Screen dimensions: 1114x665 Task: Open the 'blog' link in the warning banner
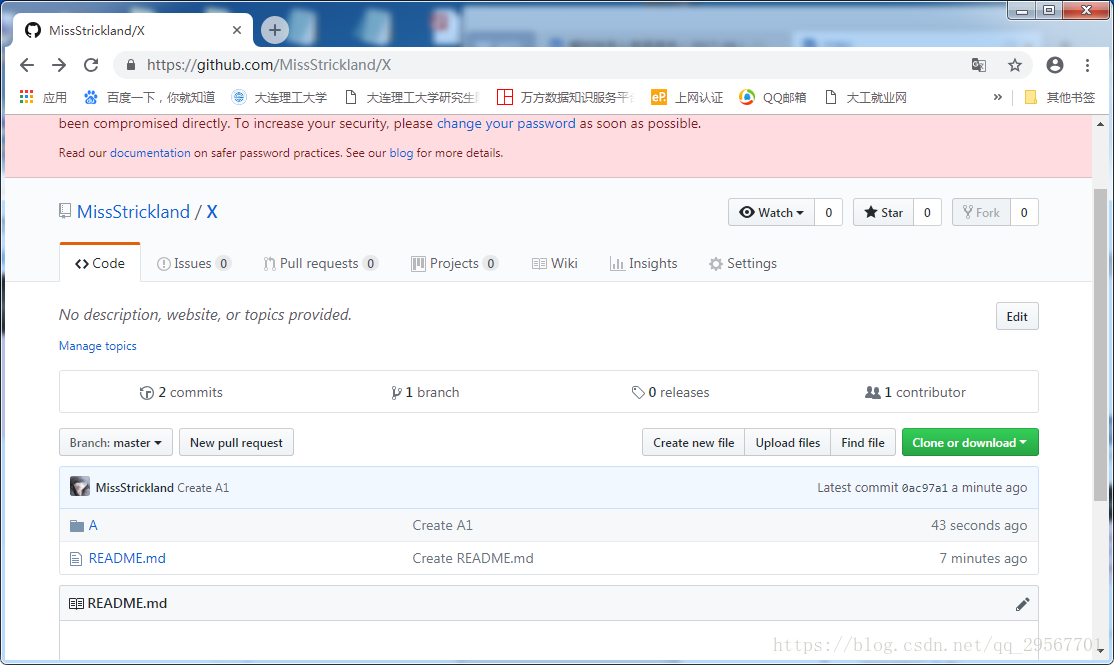click(401, 153)
